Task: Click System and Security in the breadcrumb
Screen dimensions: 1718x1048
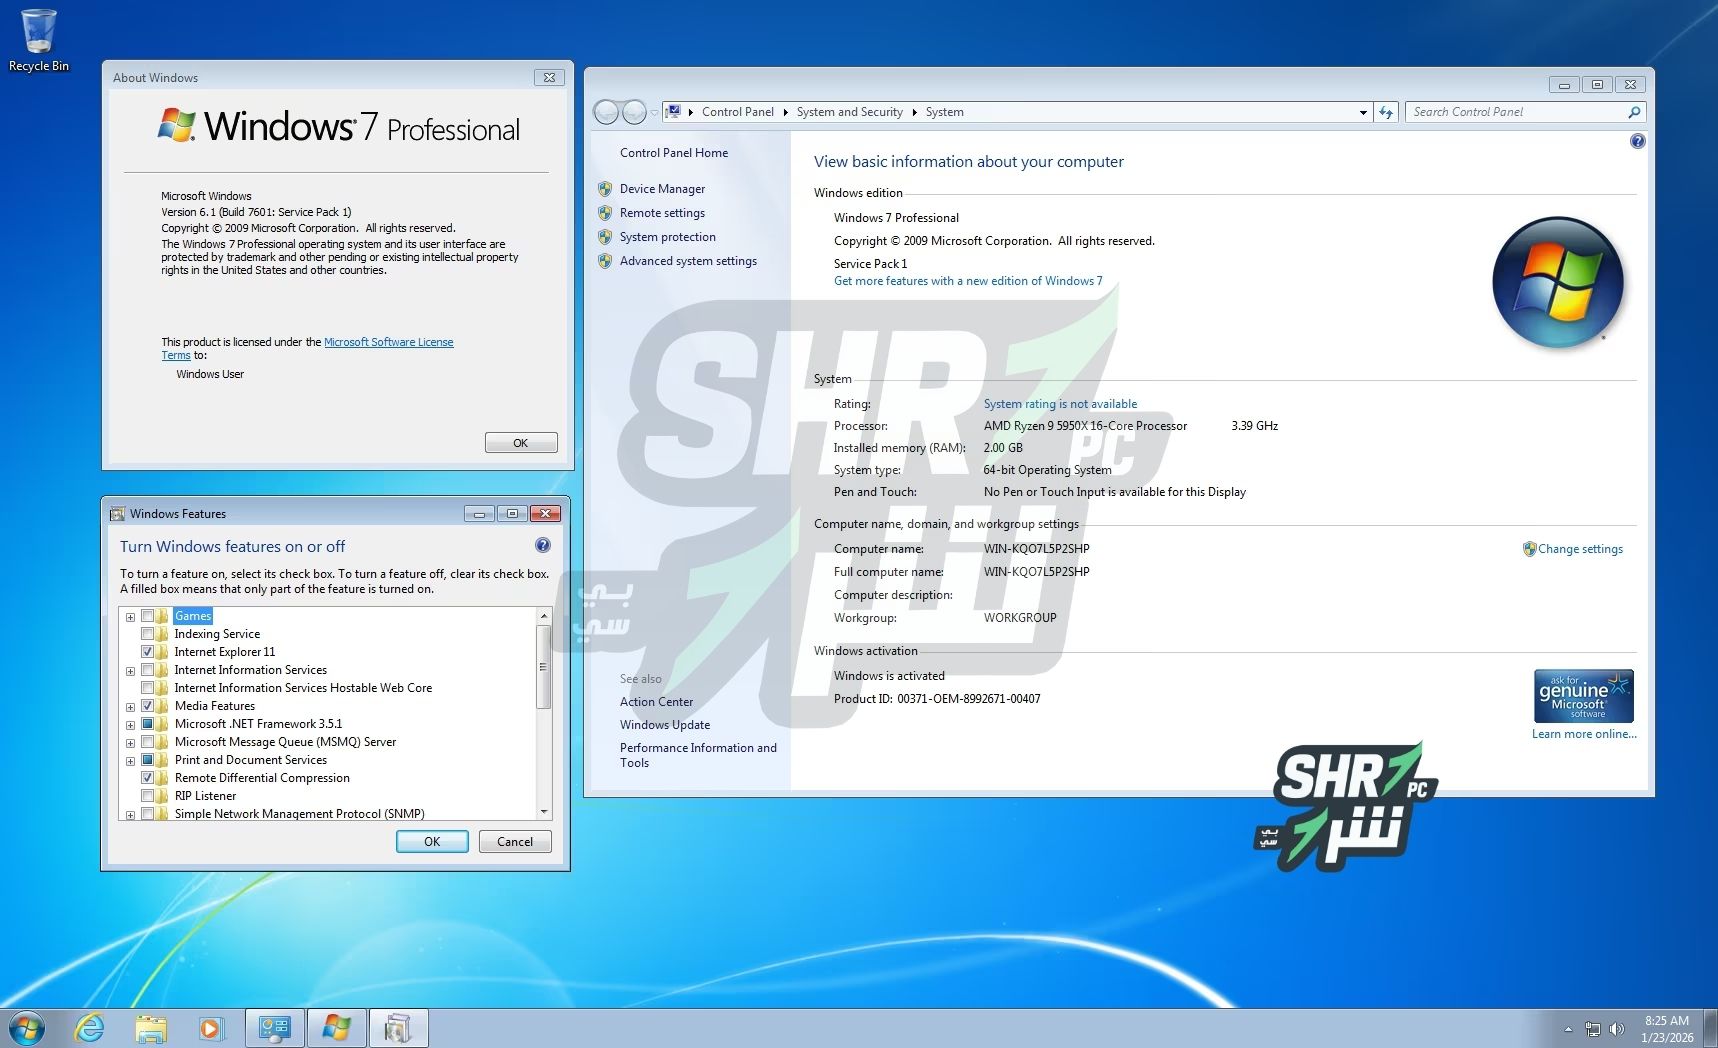Action: pyautogui.click(x=849, y=112)
